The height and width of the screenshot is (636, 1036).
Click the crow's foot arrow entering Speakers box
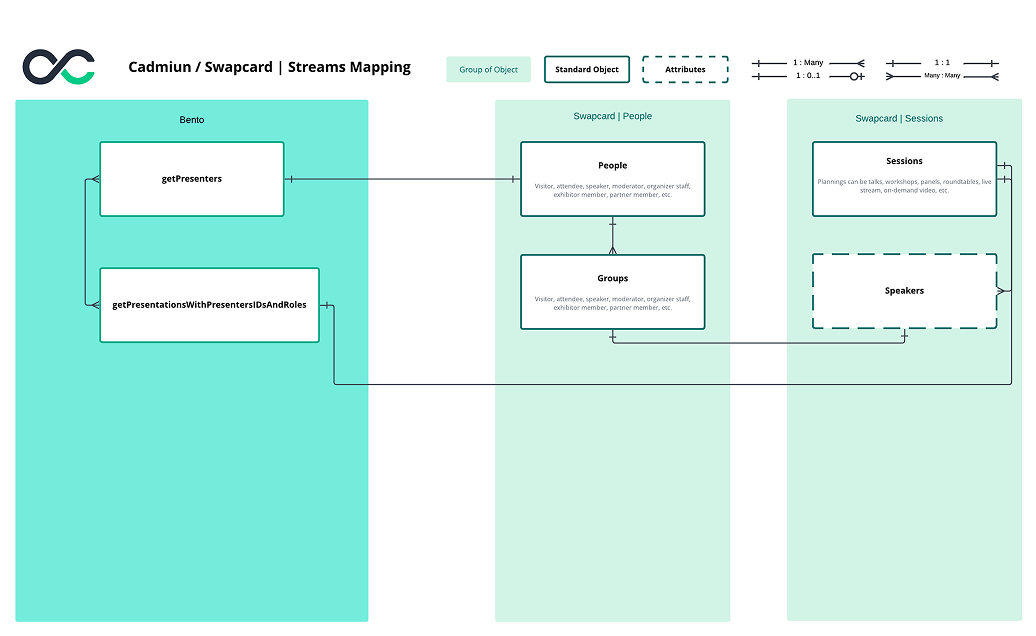(999, 291)
